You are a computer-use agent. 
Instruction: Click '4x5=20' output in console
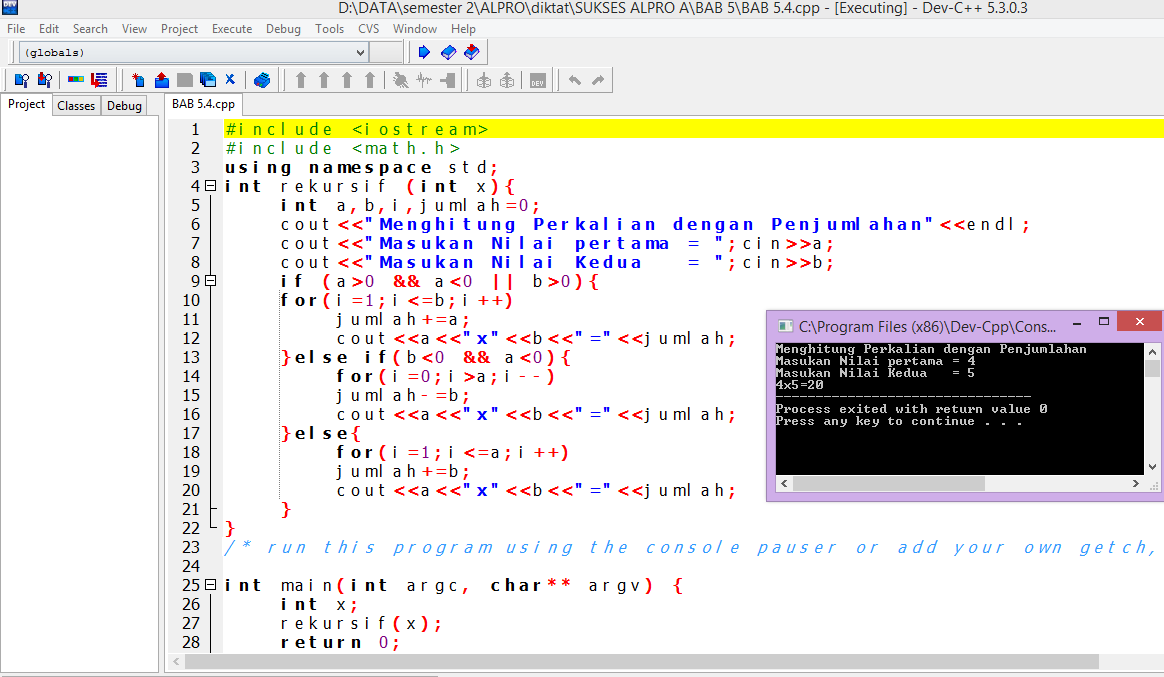[x=800, y=385]
